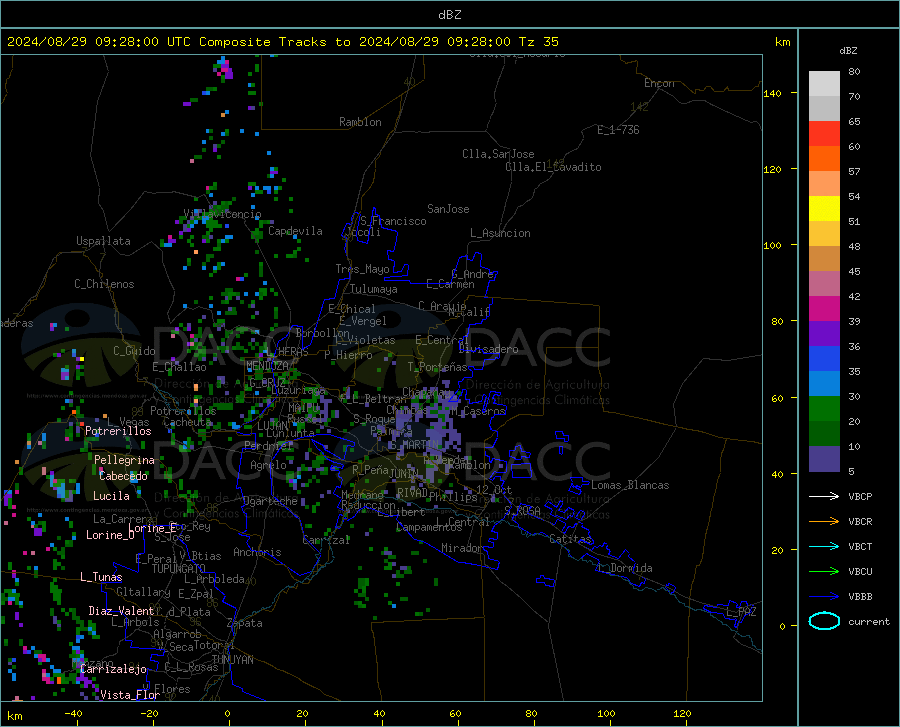Click the 'Catitas' place label
This screenshot has height=727, width=900.
[x=570, y=539]
